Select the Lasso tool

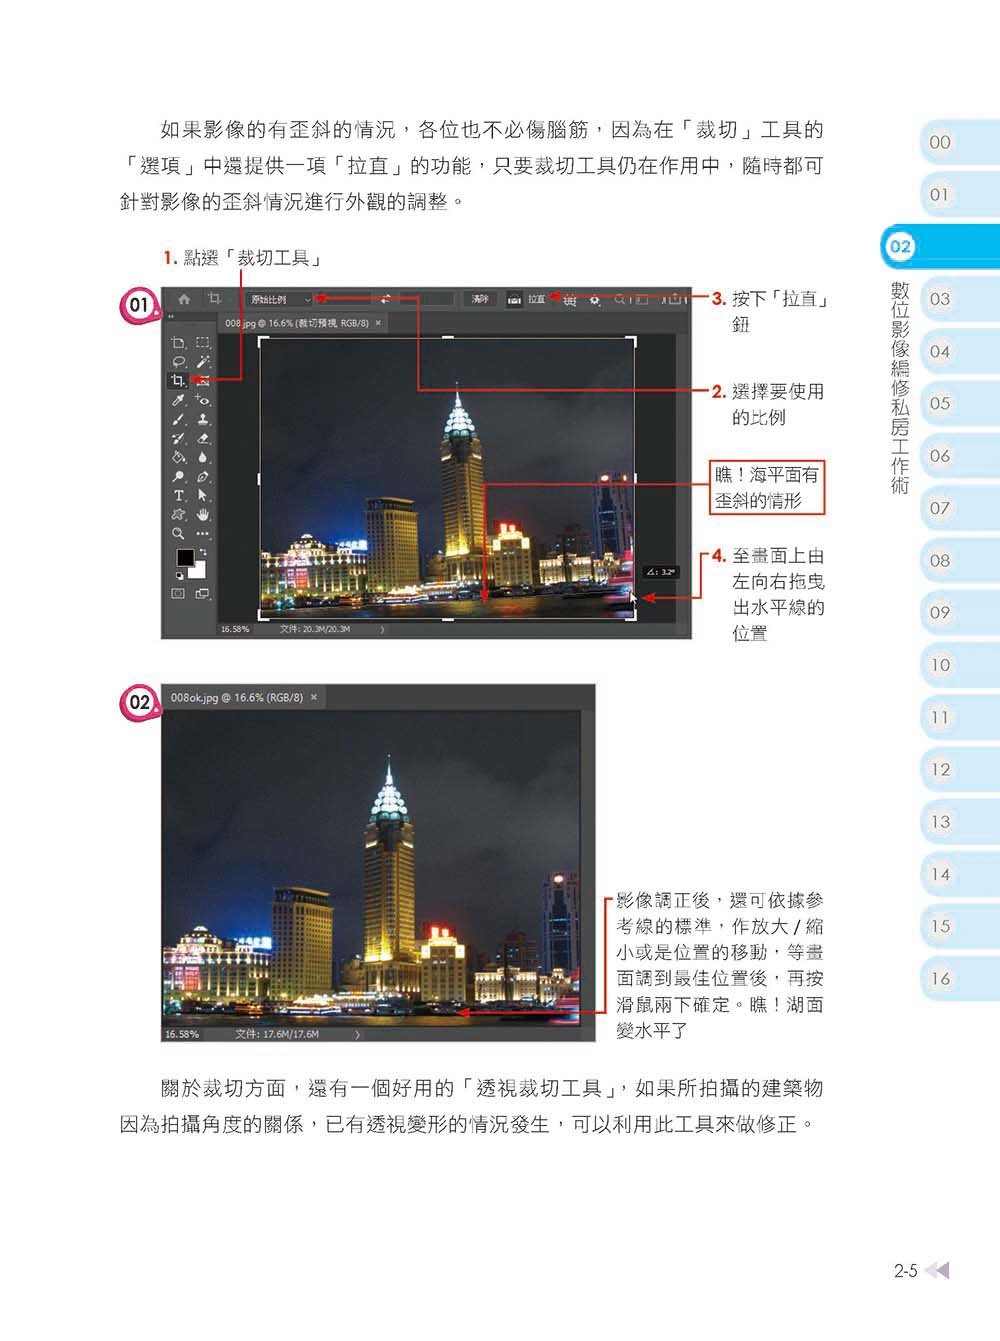click(178, 361)
